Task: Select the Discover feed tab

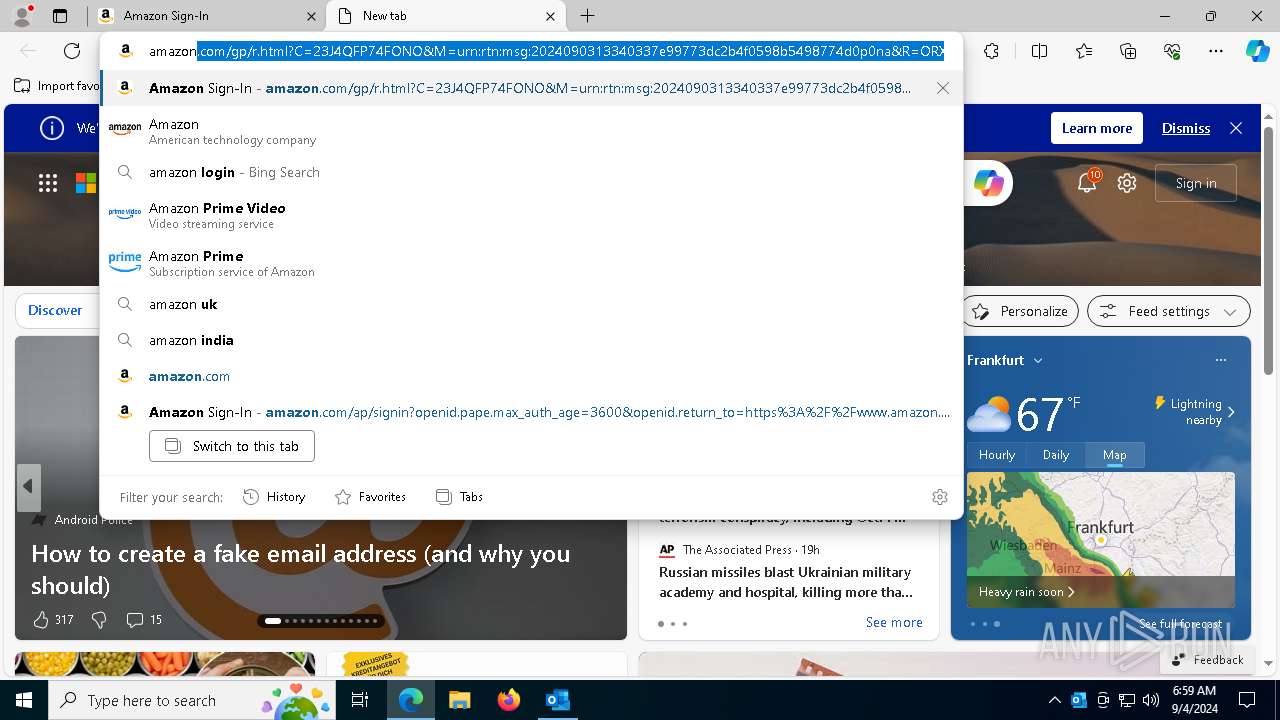Action: pos(55,311)
